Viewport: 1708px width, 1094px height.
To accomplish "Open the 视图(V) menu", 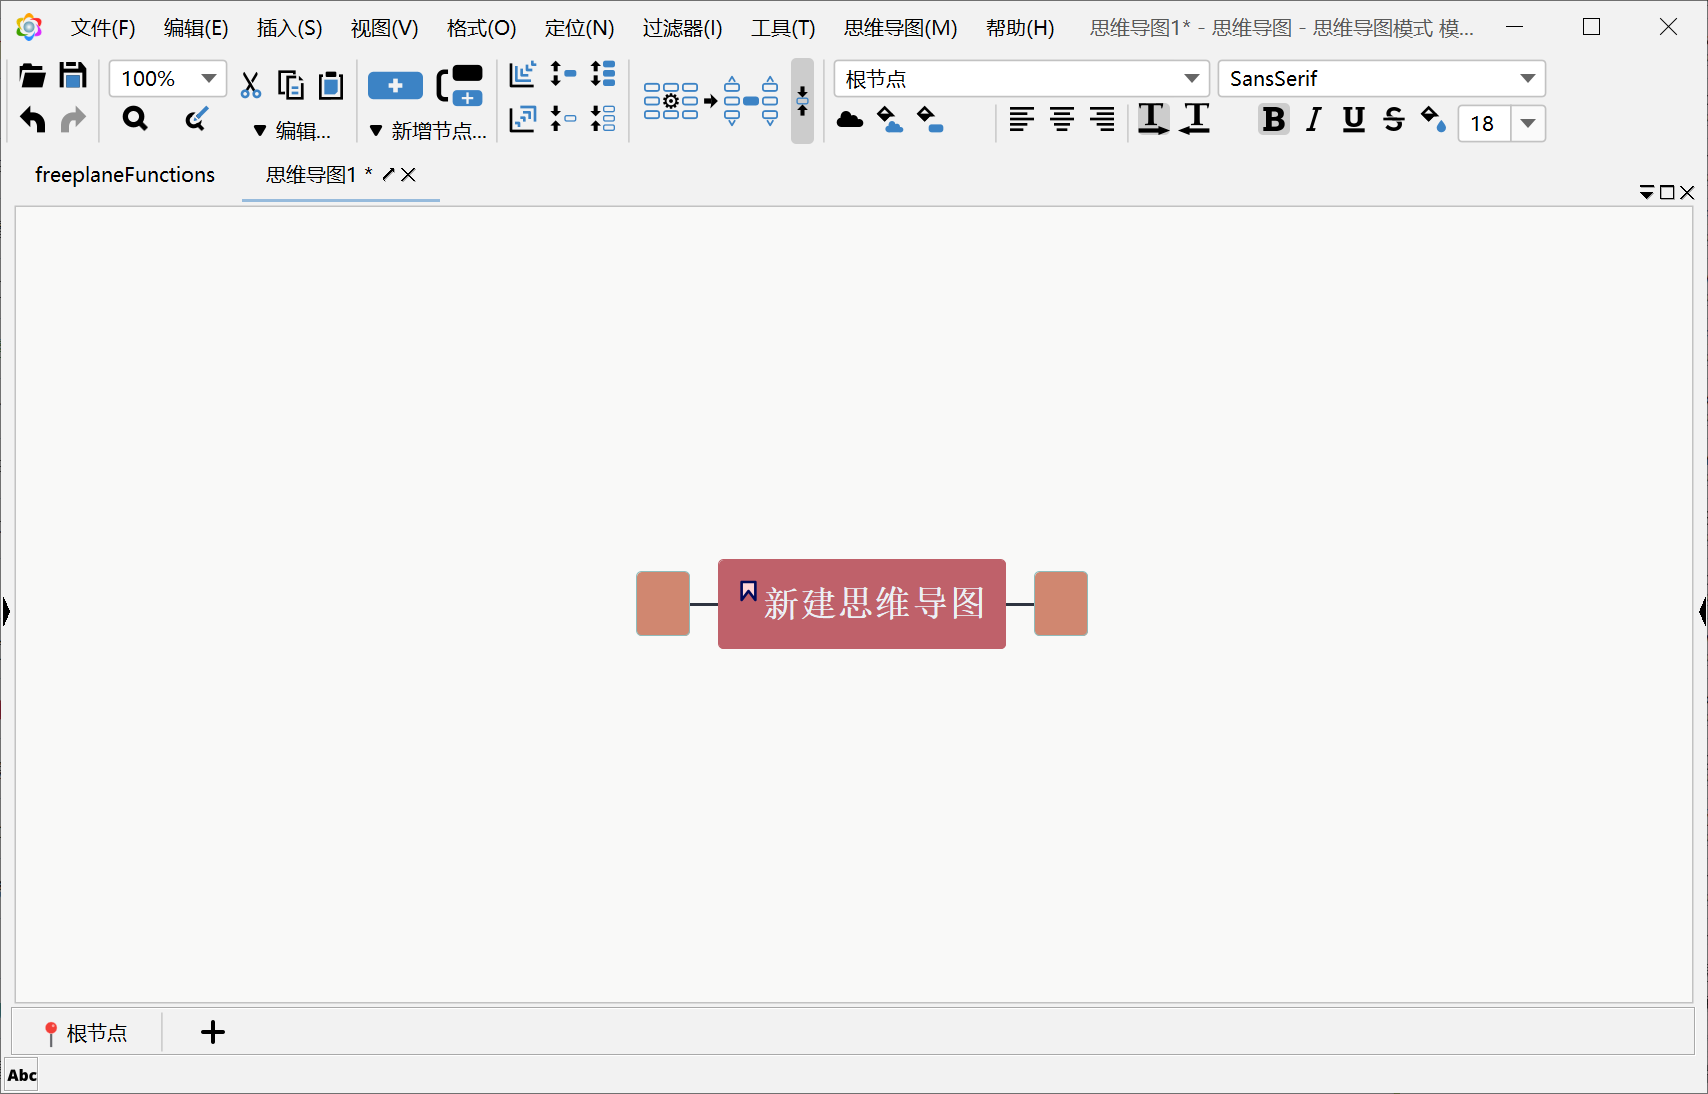I will coord(384,28).
